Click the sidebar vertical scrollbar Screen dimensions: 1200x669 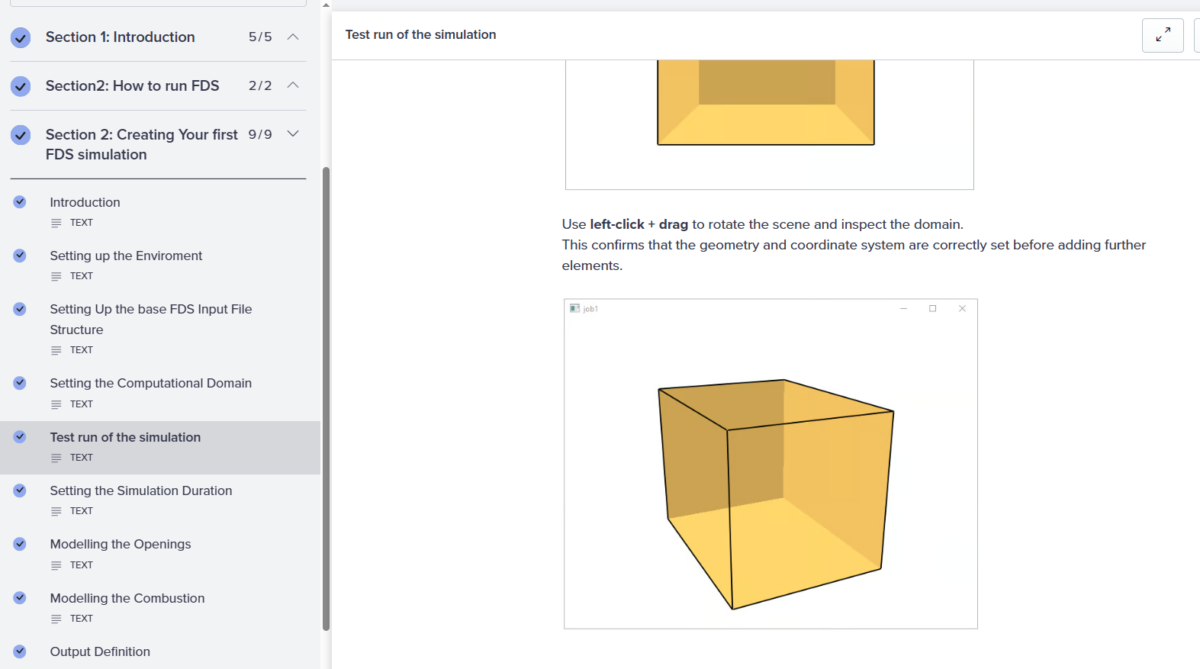(326, 400)
